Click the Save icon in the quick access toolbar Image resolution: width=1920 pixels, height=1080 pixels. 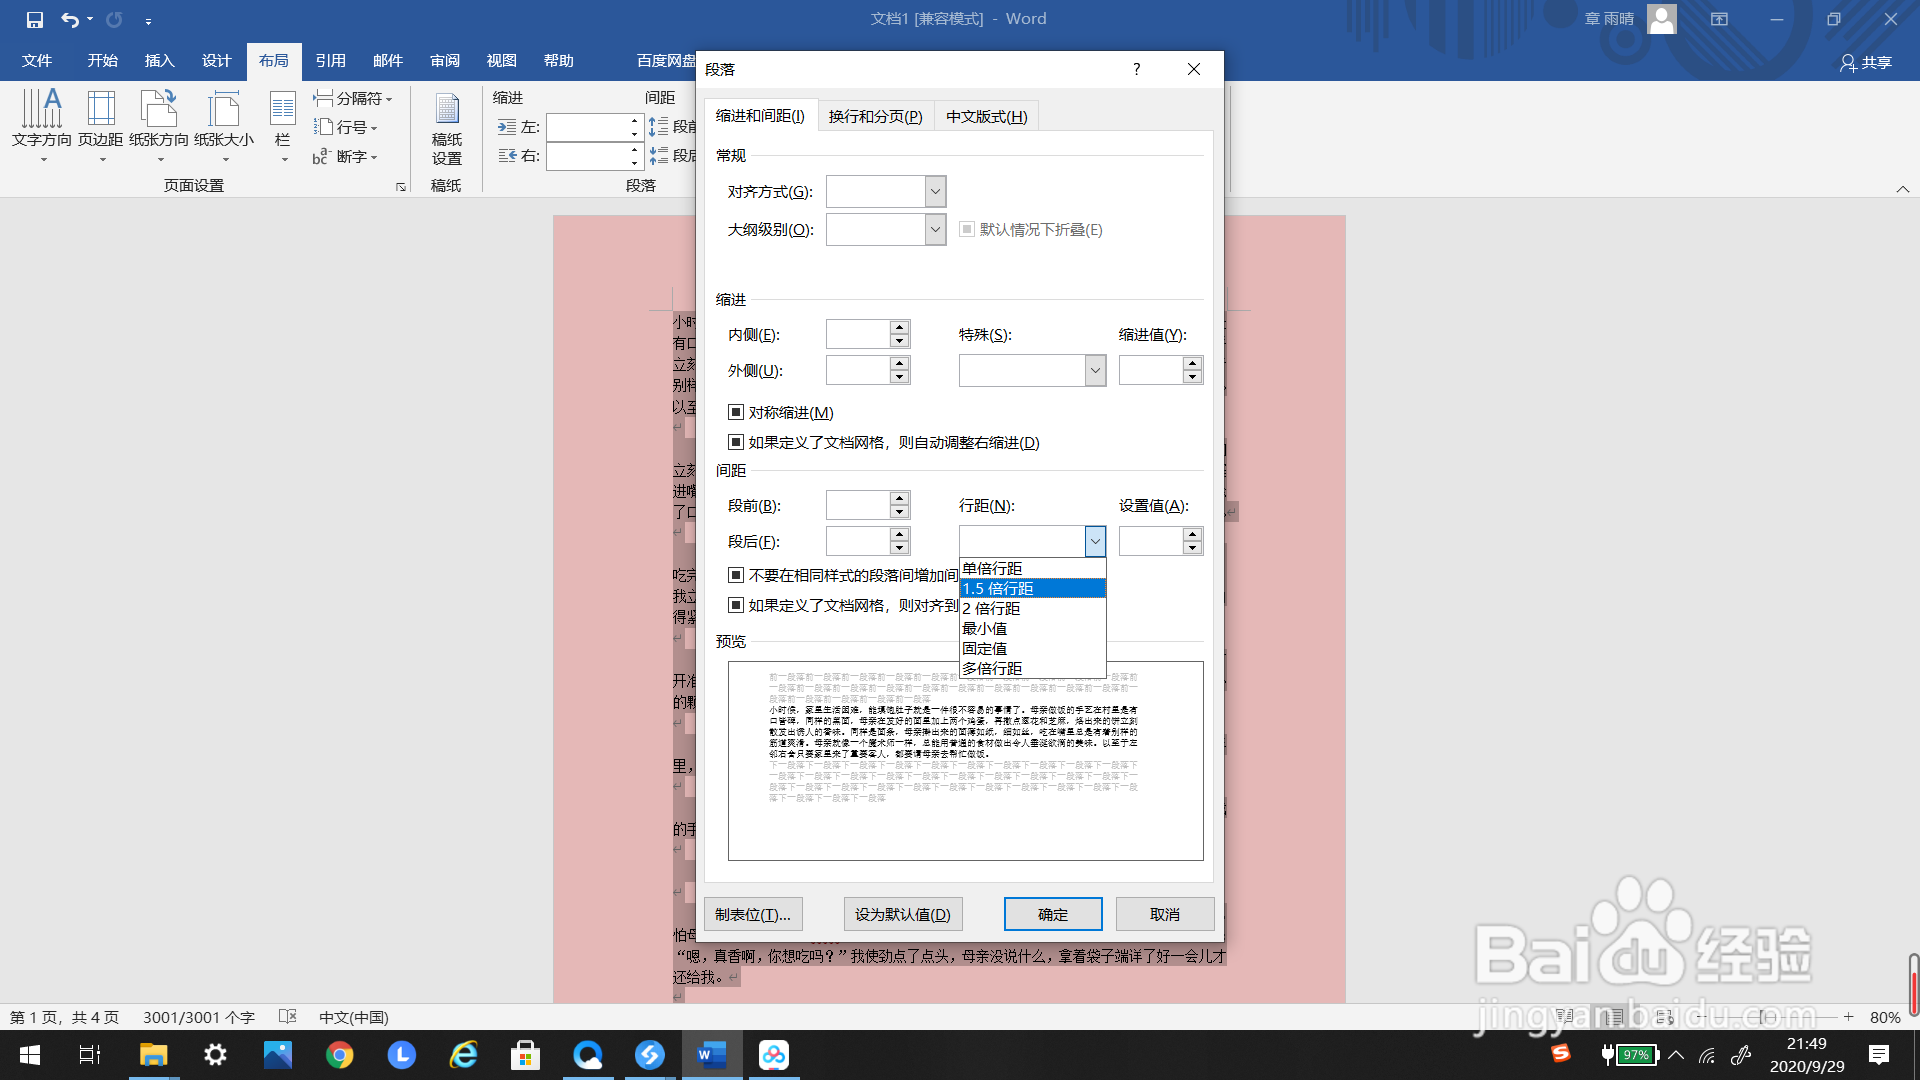pos(35,19)
